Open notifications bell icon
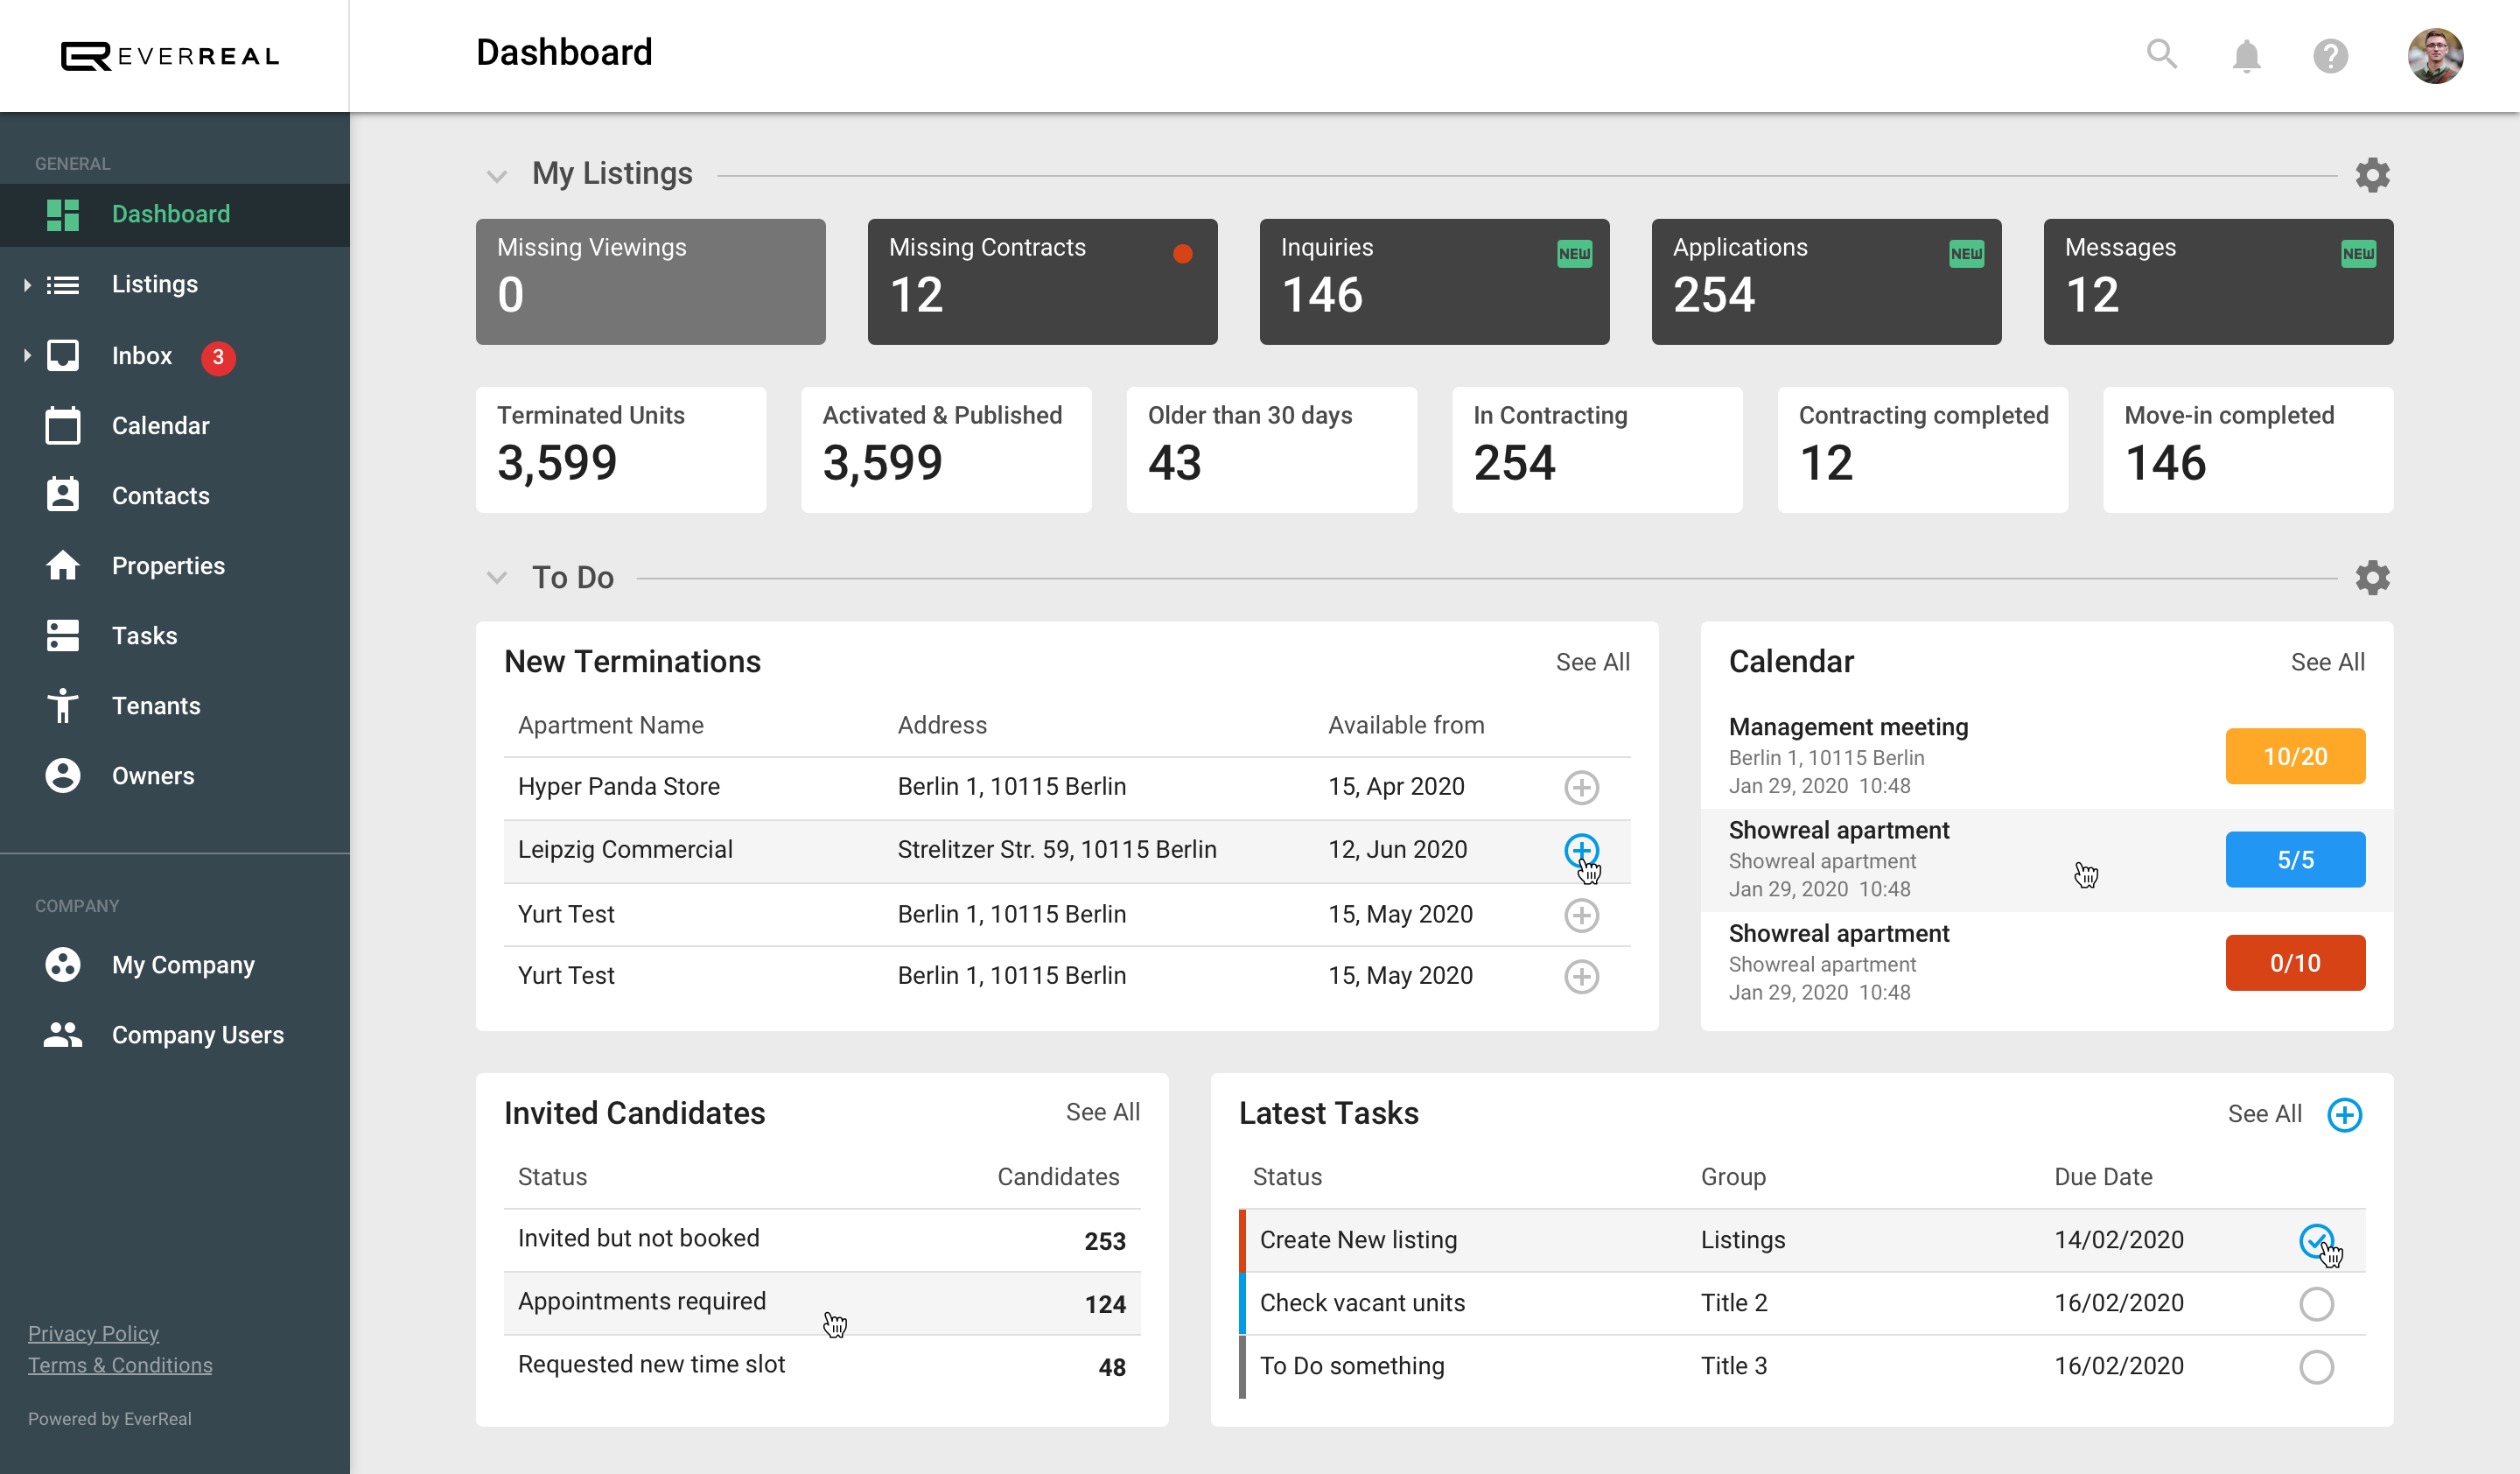The width and height of the screenshot is (2520, 1474). click(2246, 56)
